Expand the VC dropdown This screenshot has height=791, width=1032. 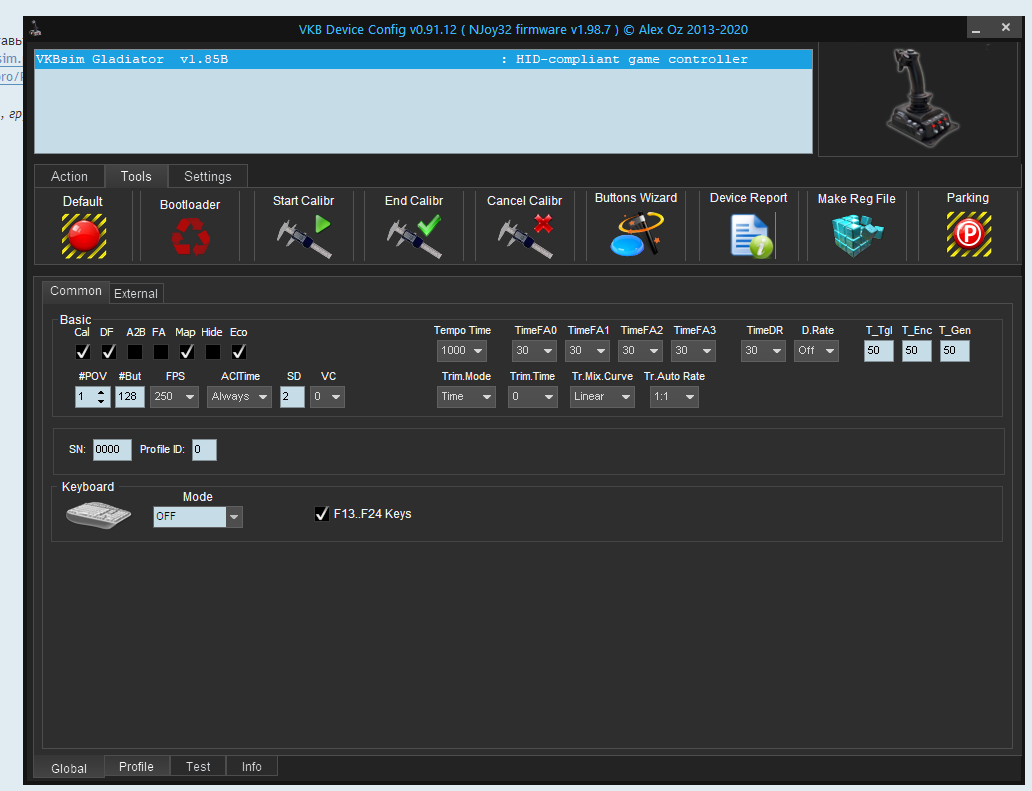327,397
